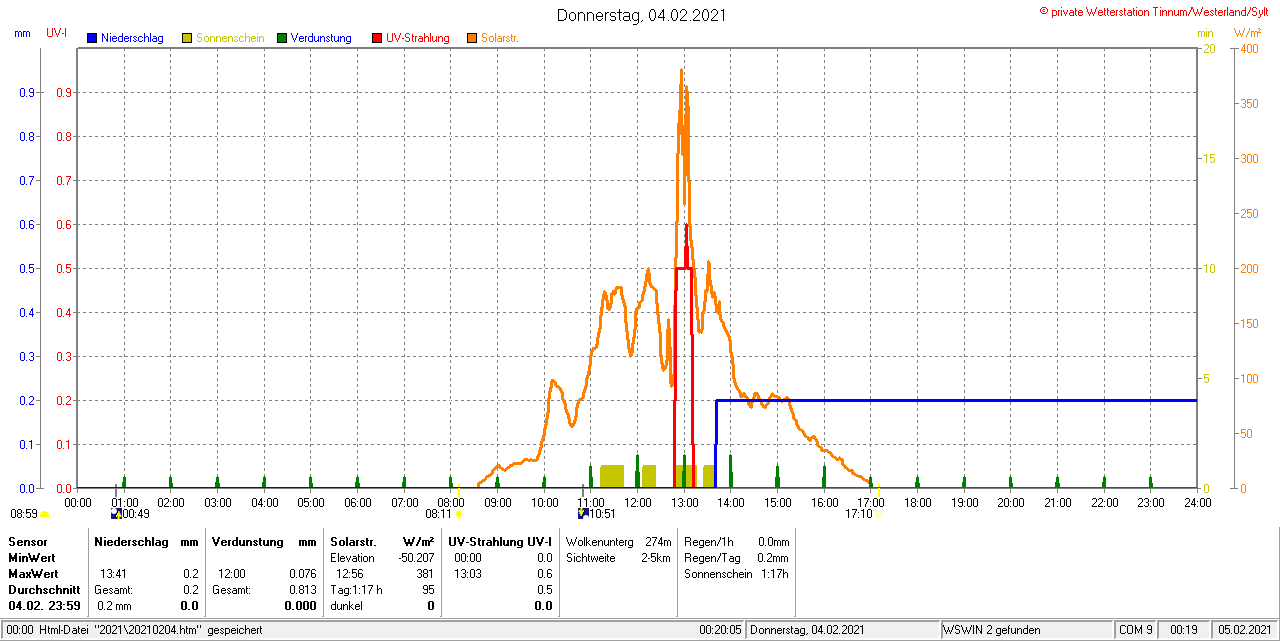Viewport: 1280px width, 641px height.
Task: Click the orange Solarstr. legend swatch
Action: coord(472,38)
